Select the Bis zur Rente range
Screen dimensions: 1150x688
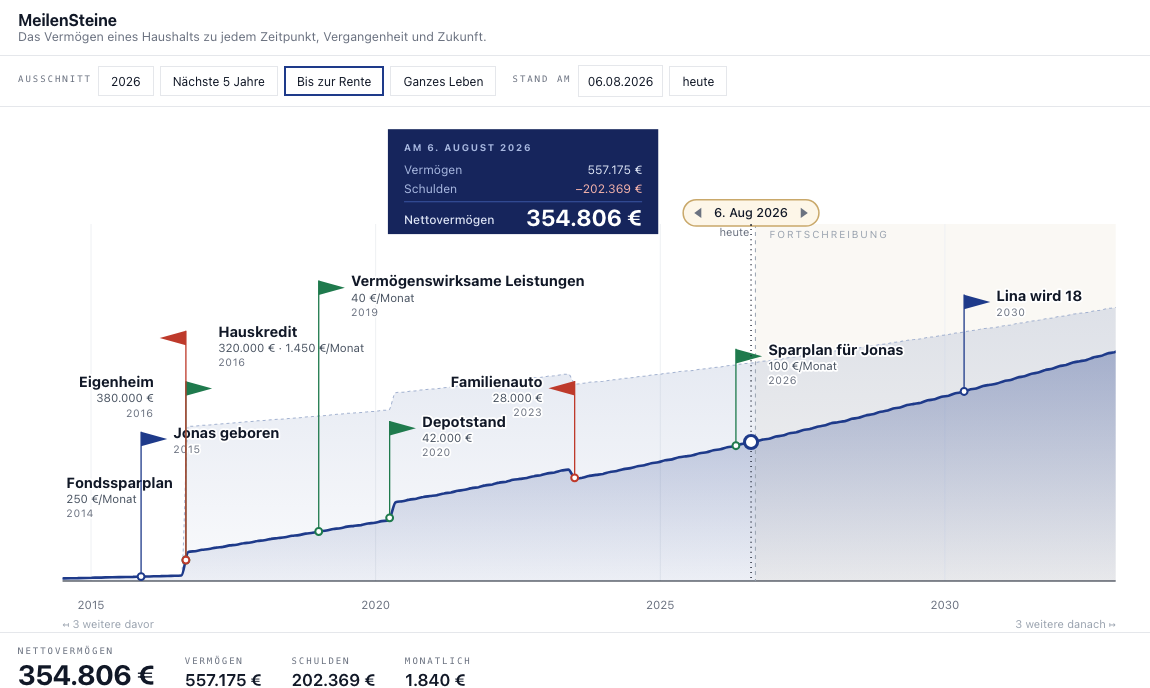pos(334,81)
